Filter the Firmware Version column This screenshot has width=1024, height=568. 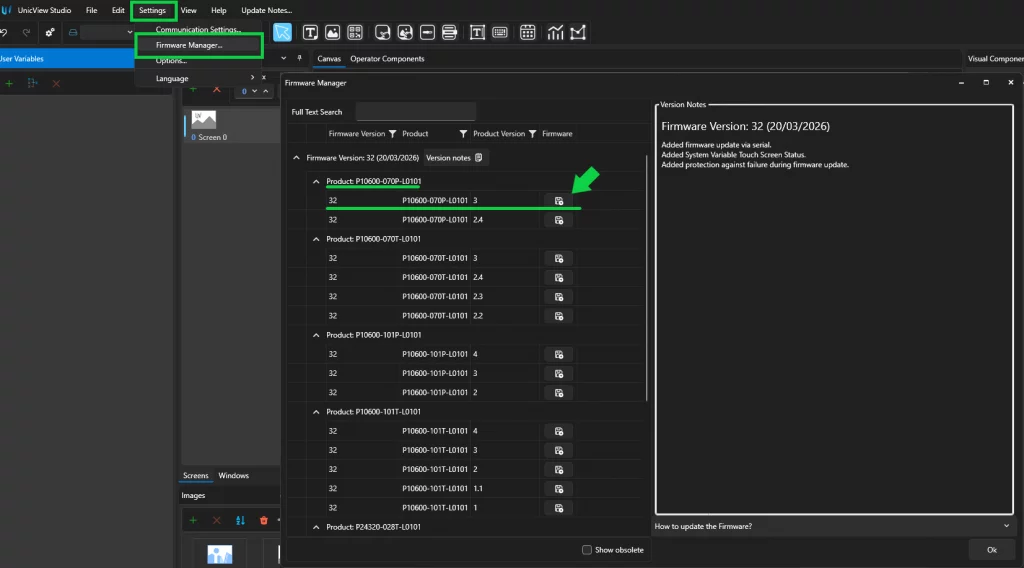392,134
